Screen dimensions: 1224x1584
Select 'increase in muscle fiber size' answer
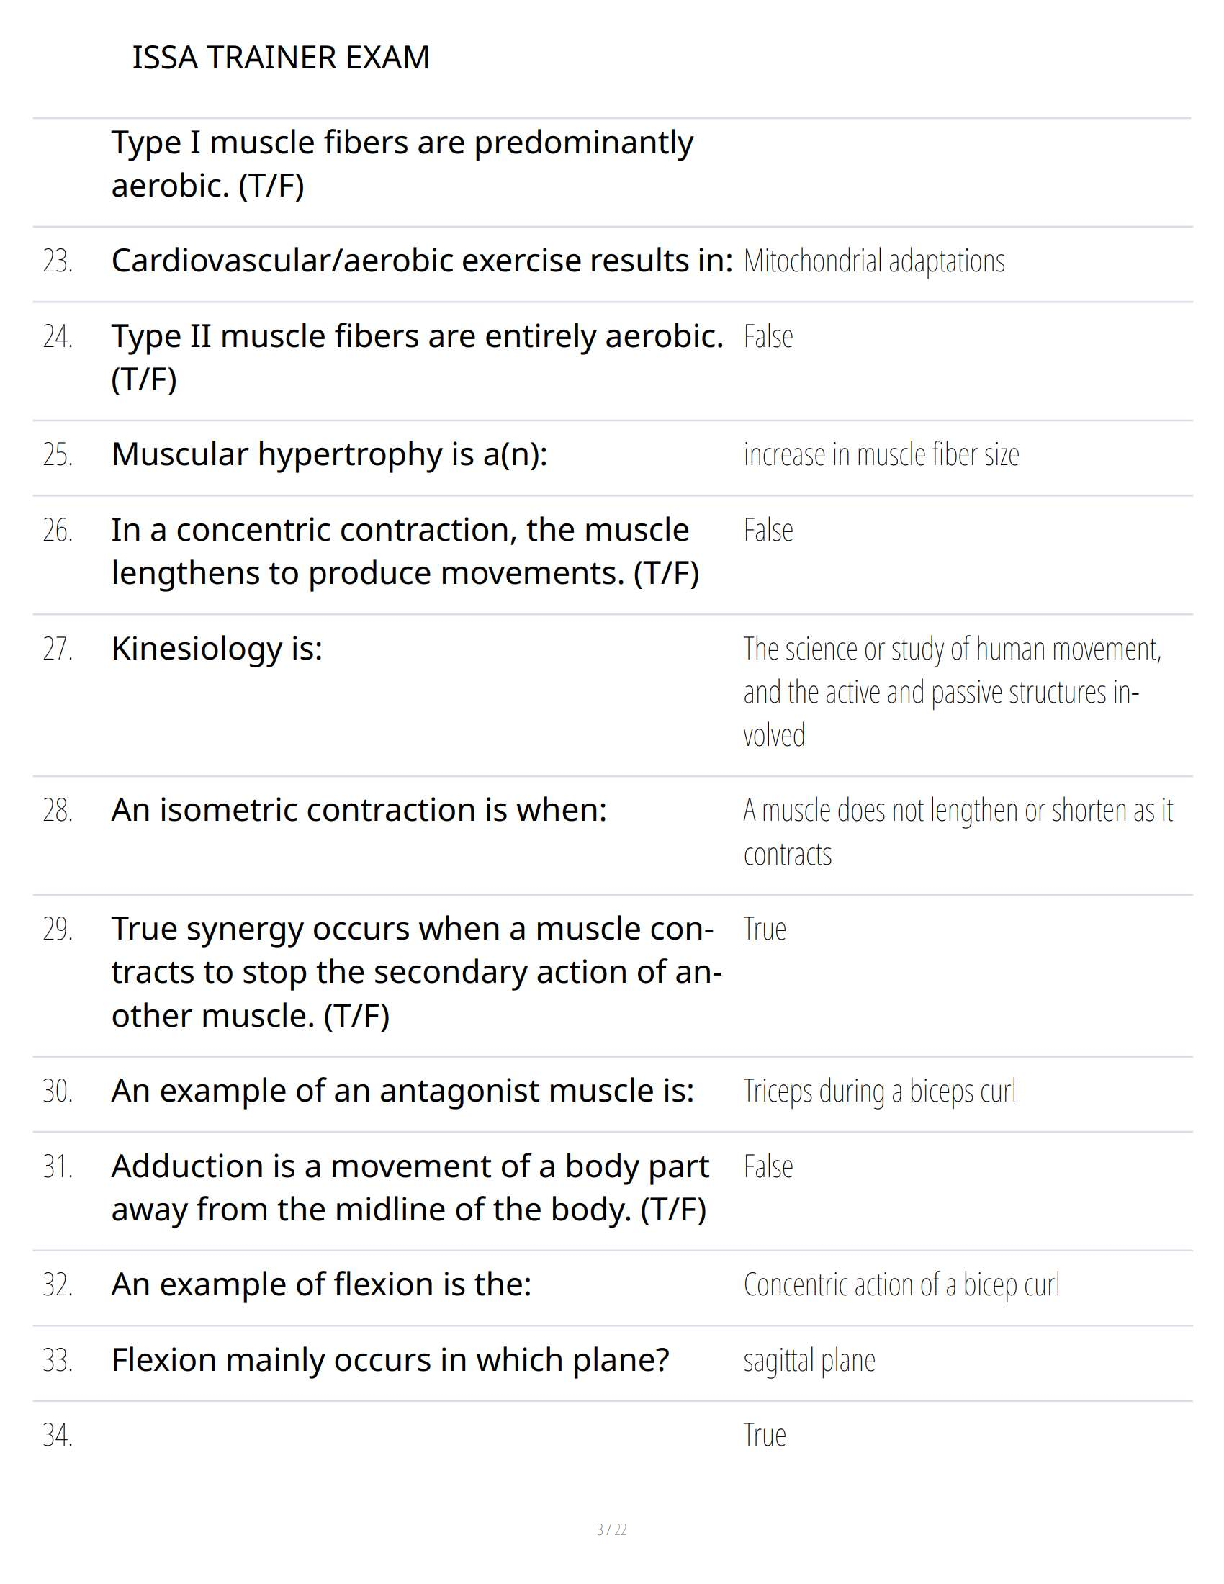point(881,455)
